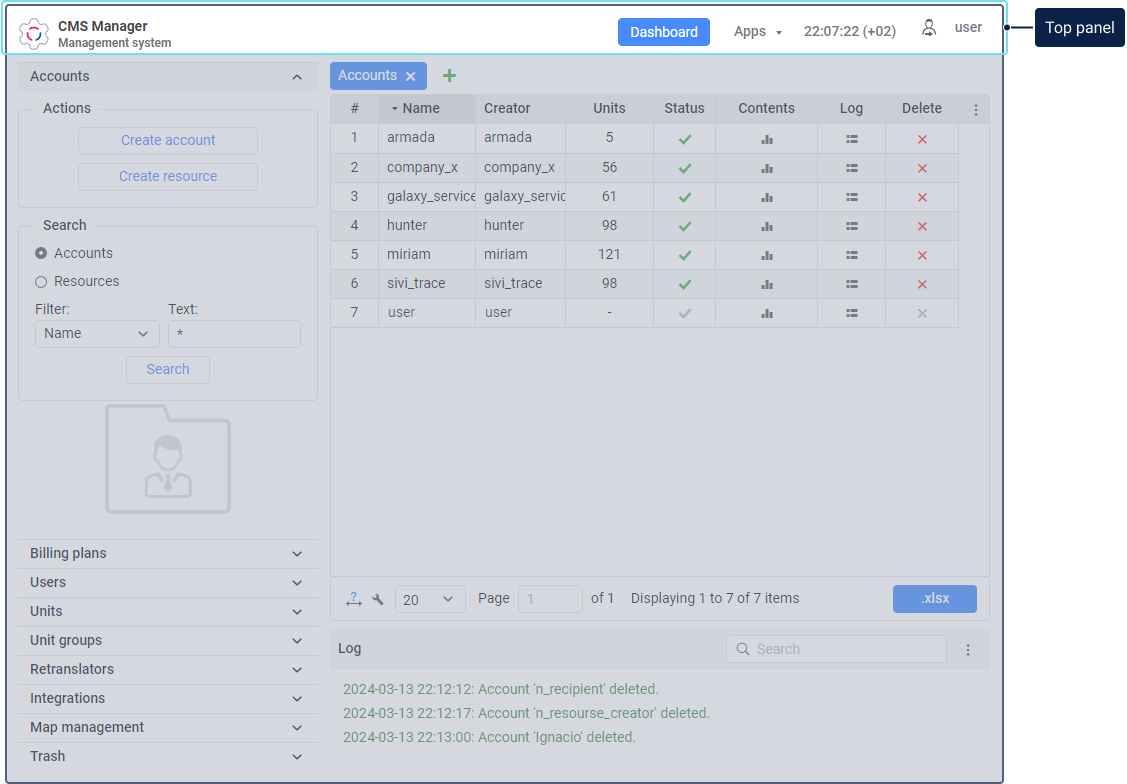Export table with .xlsx button
Viewport: 1127px width, 784px height.
point(934,599)
